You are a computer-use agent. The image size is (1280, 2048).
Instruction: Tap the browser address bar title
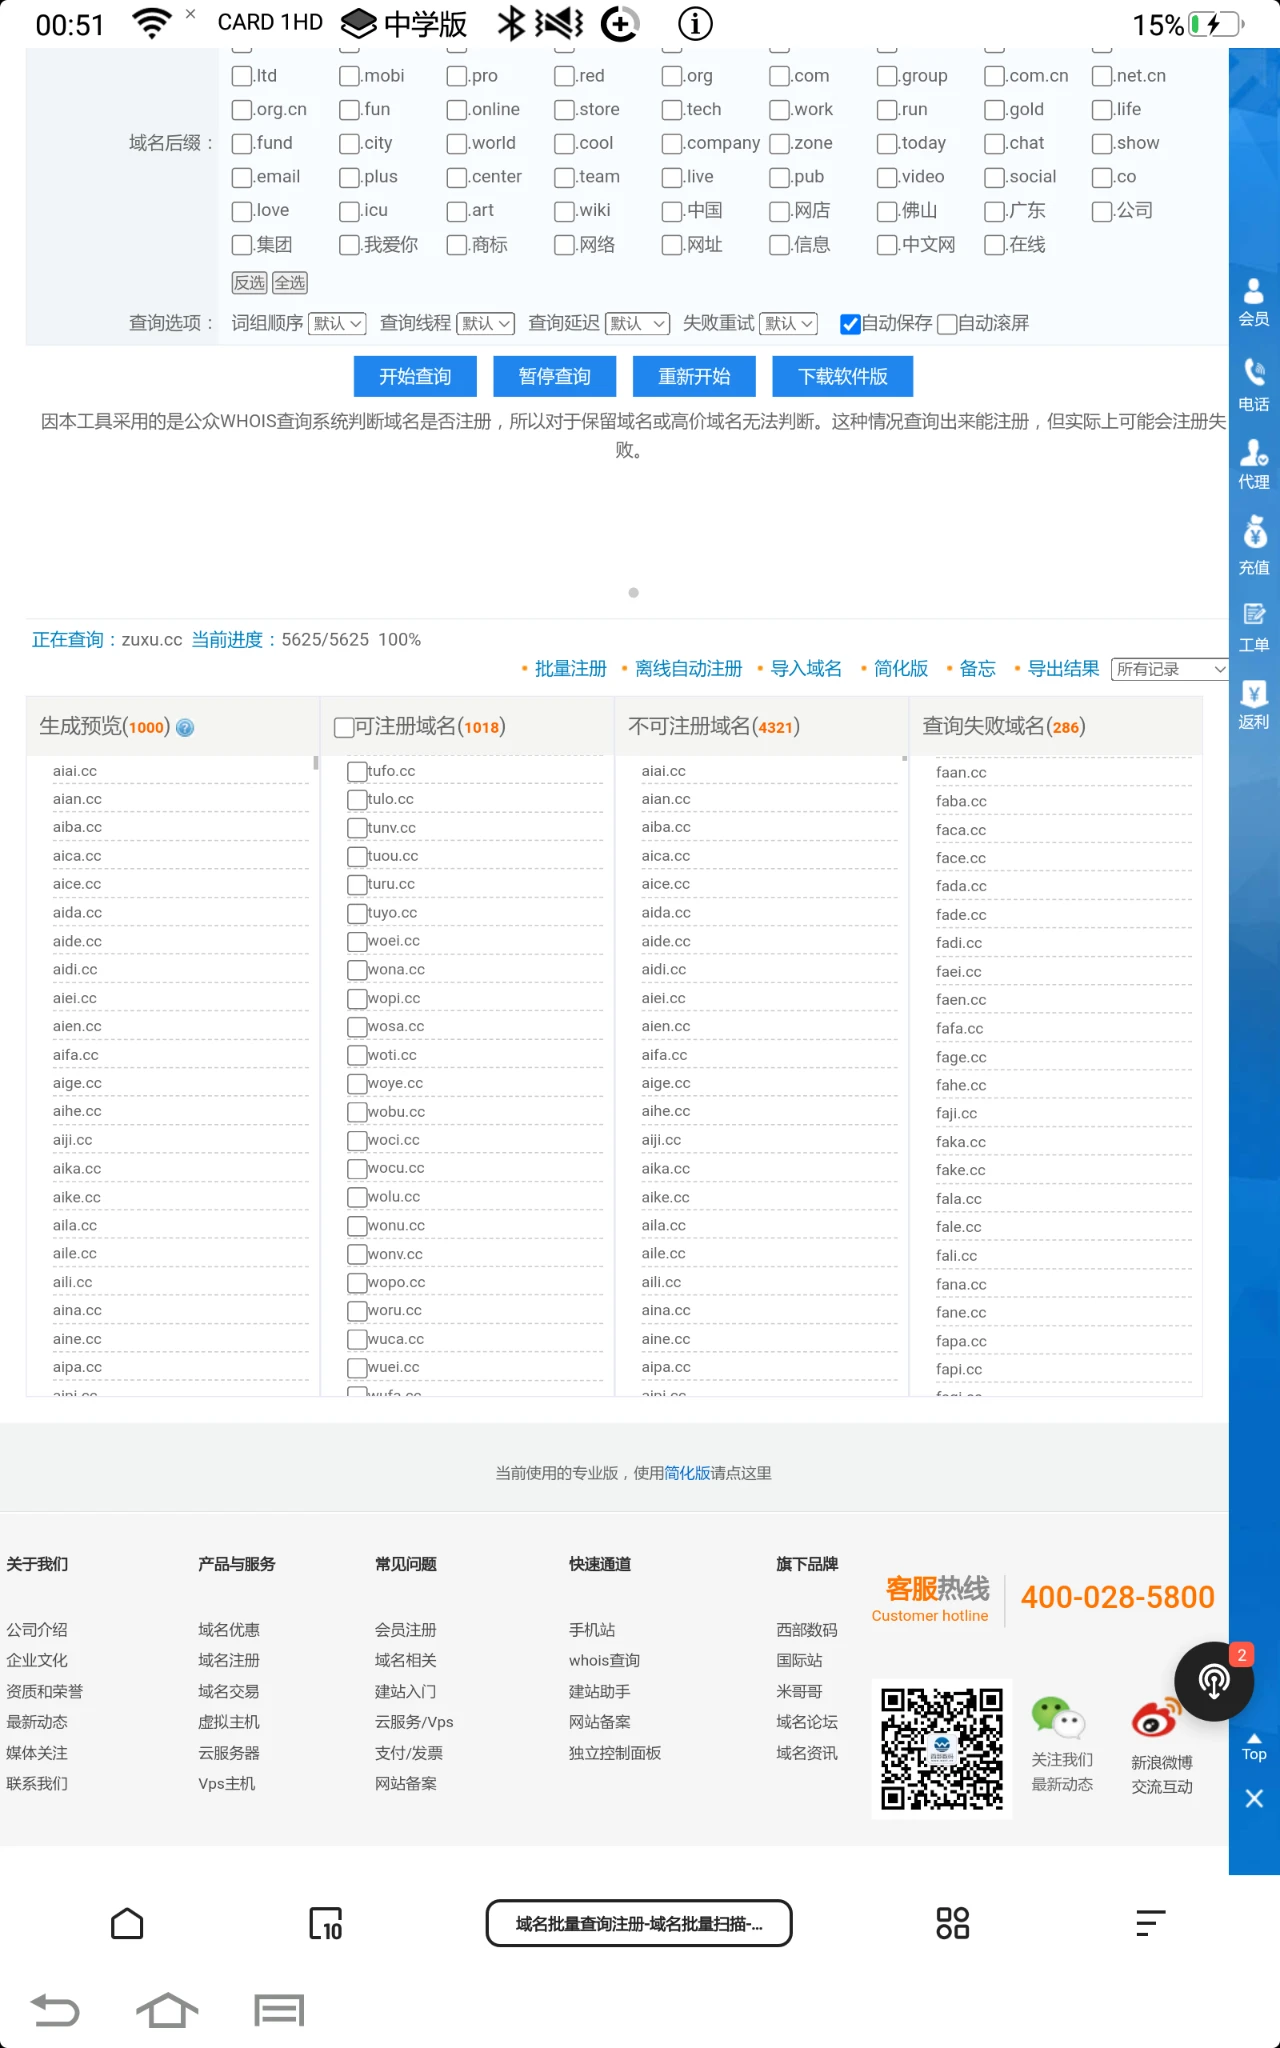pos(639,1923)
